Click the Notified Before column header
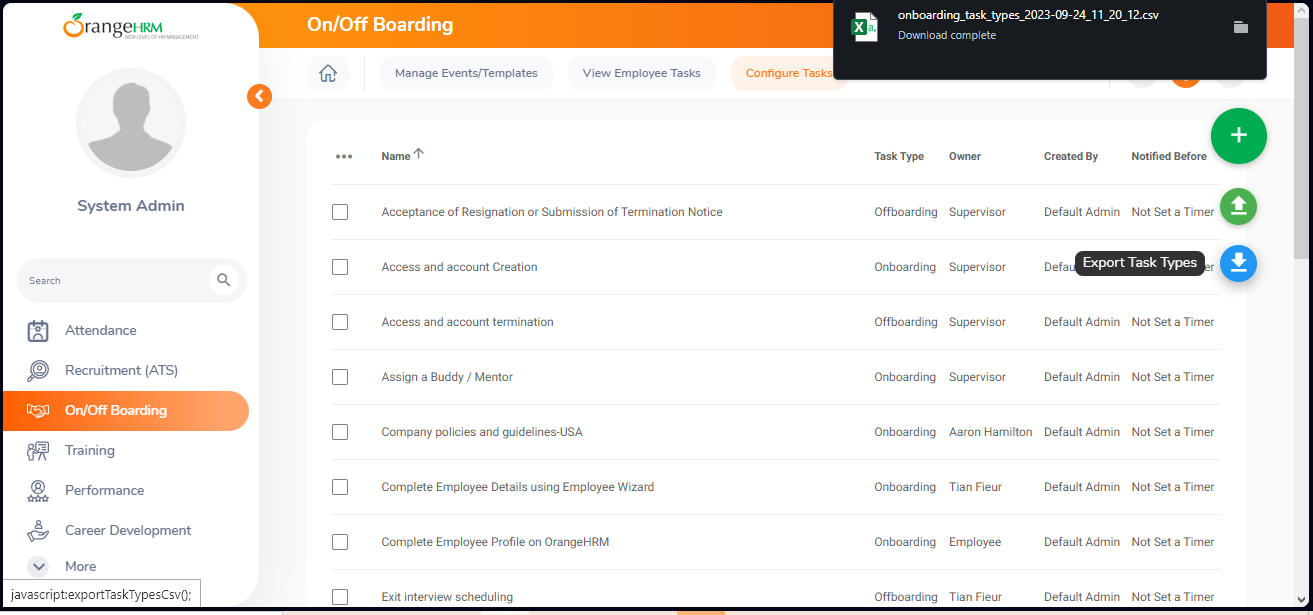 tap(1169, 156)
